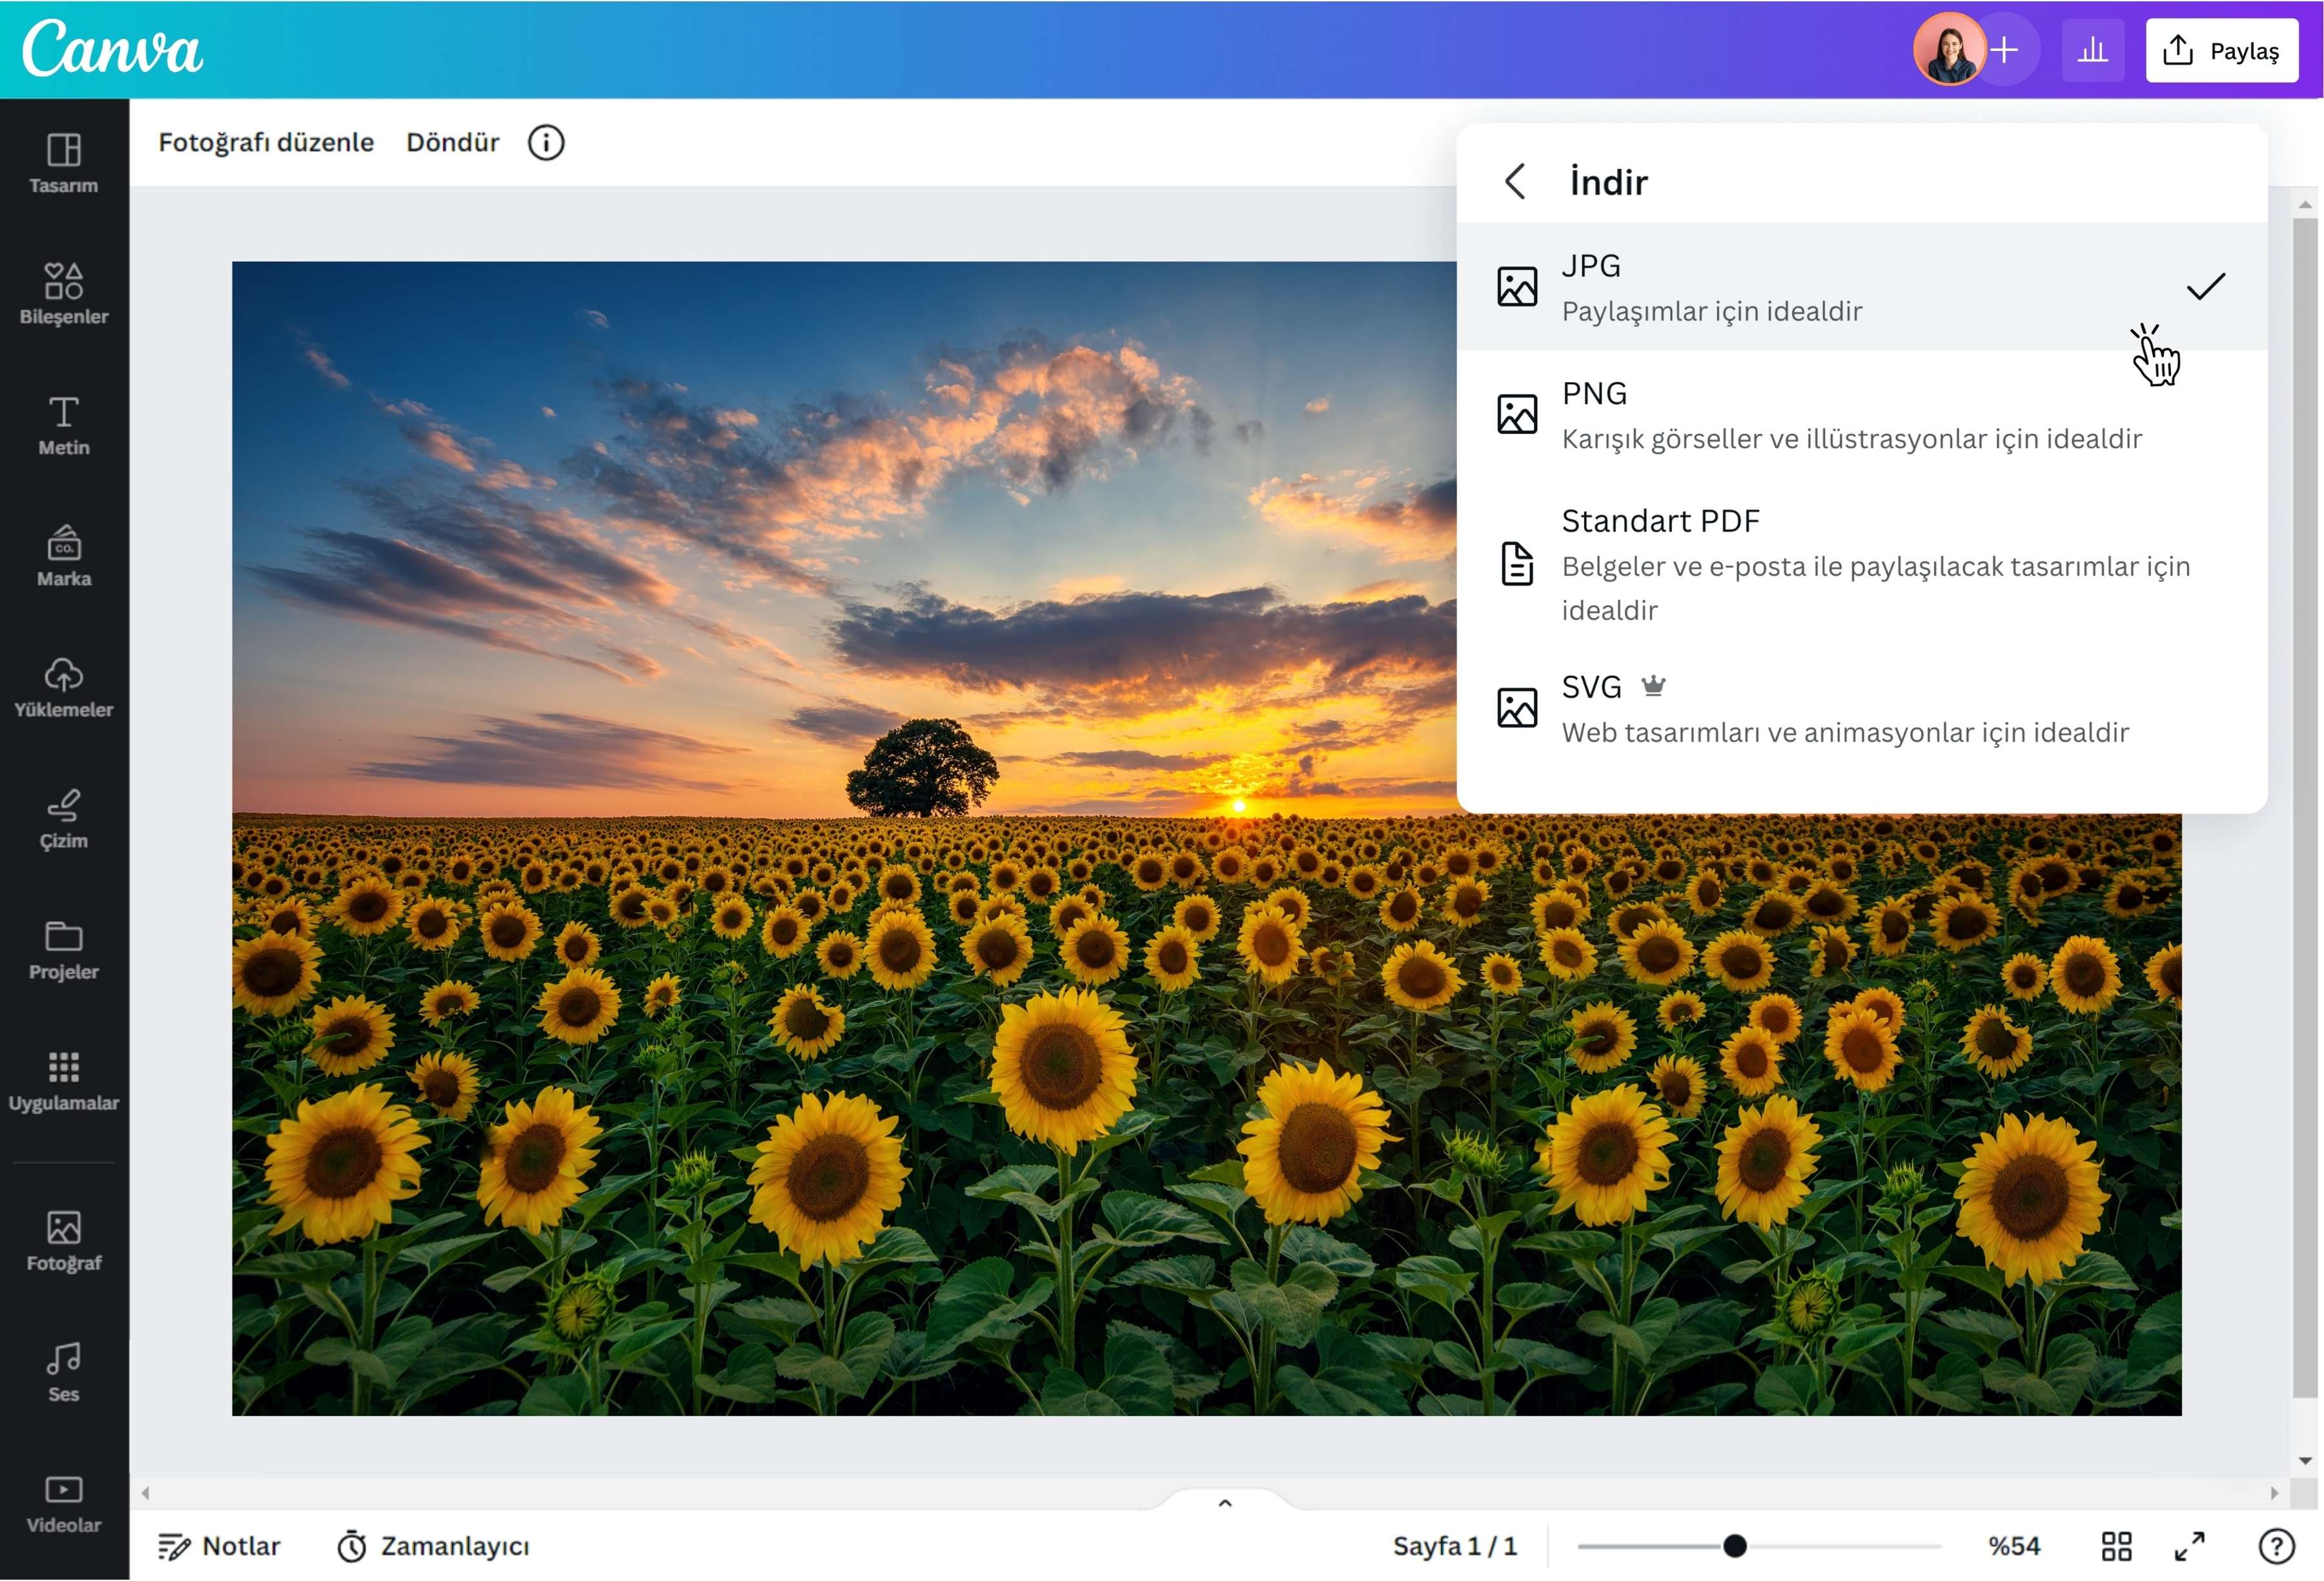
Task: Open the Projeler folder panel
Action: [64, 950]
